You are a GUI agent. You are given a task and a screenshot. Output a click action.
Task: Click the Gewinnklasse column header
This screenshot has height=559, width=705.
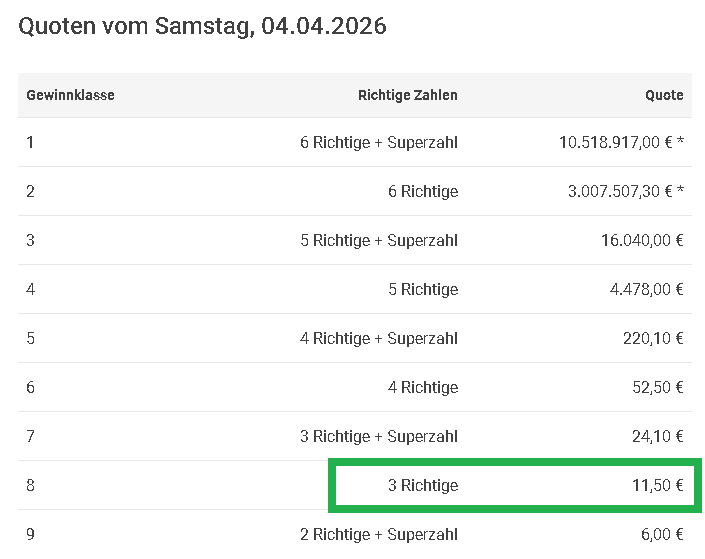(x=70, y=96)
